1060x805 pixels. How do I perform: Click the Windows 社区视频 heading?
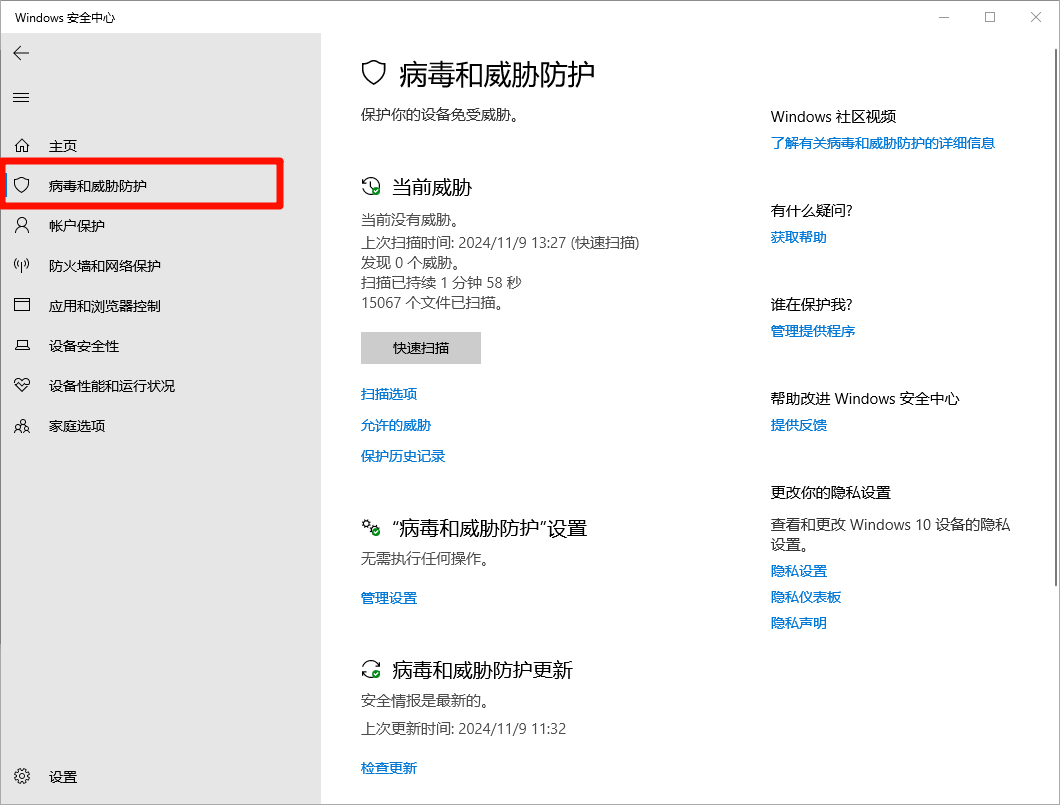tap(833, 116)
